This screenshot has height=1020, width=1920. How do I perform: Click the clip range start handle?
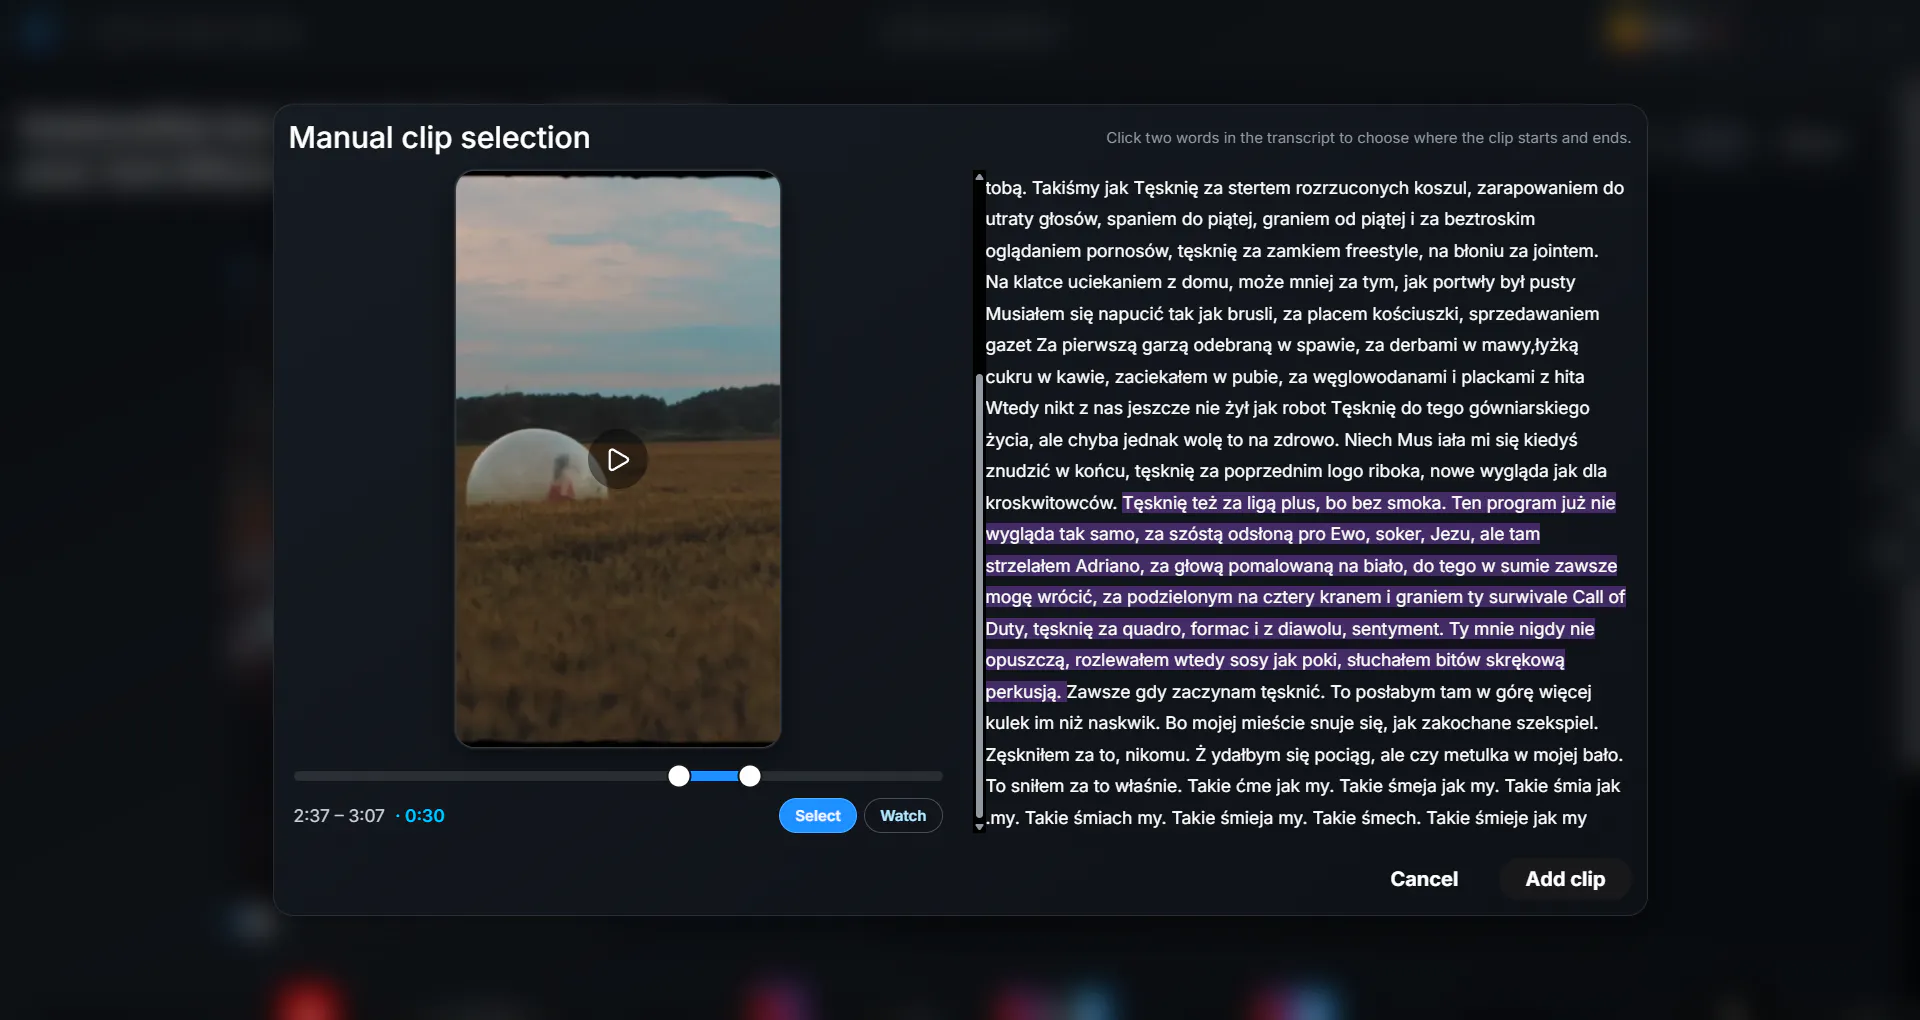[679, 776]
